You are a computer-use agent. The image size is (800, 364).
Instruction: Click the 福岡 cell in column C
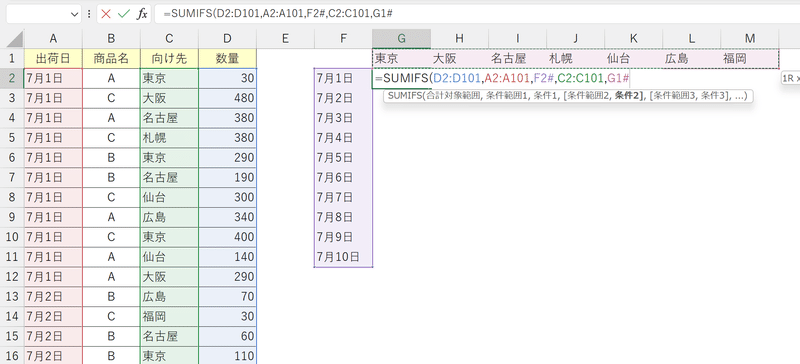(x=169, y=316)
